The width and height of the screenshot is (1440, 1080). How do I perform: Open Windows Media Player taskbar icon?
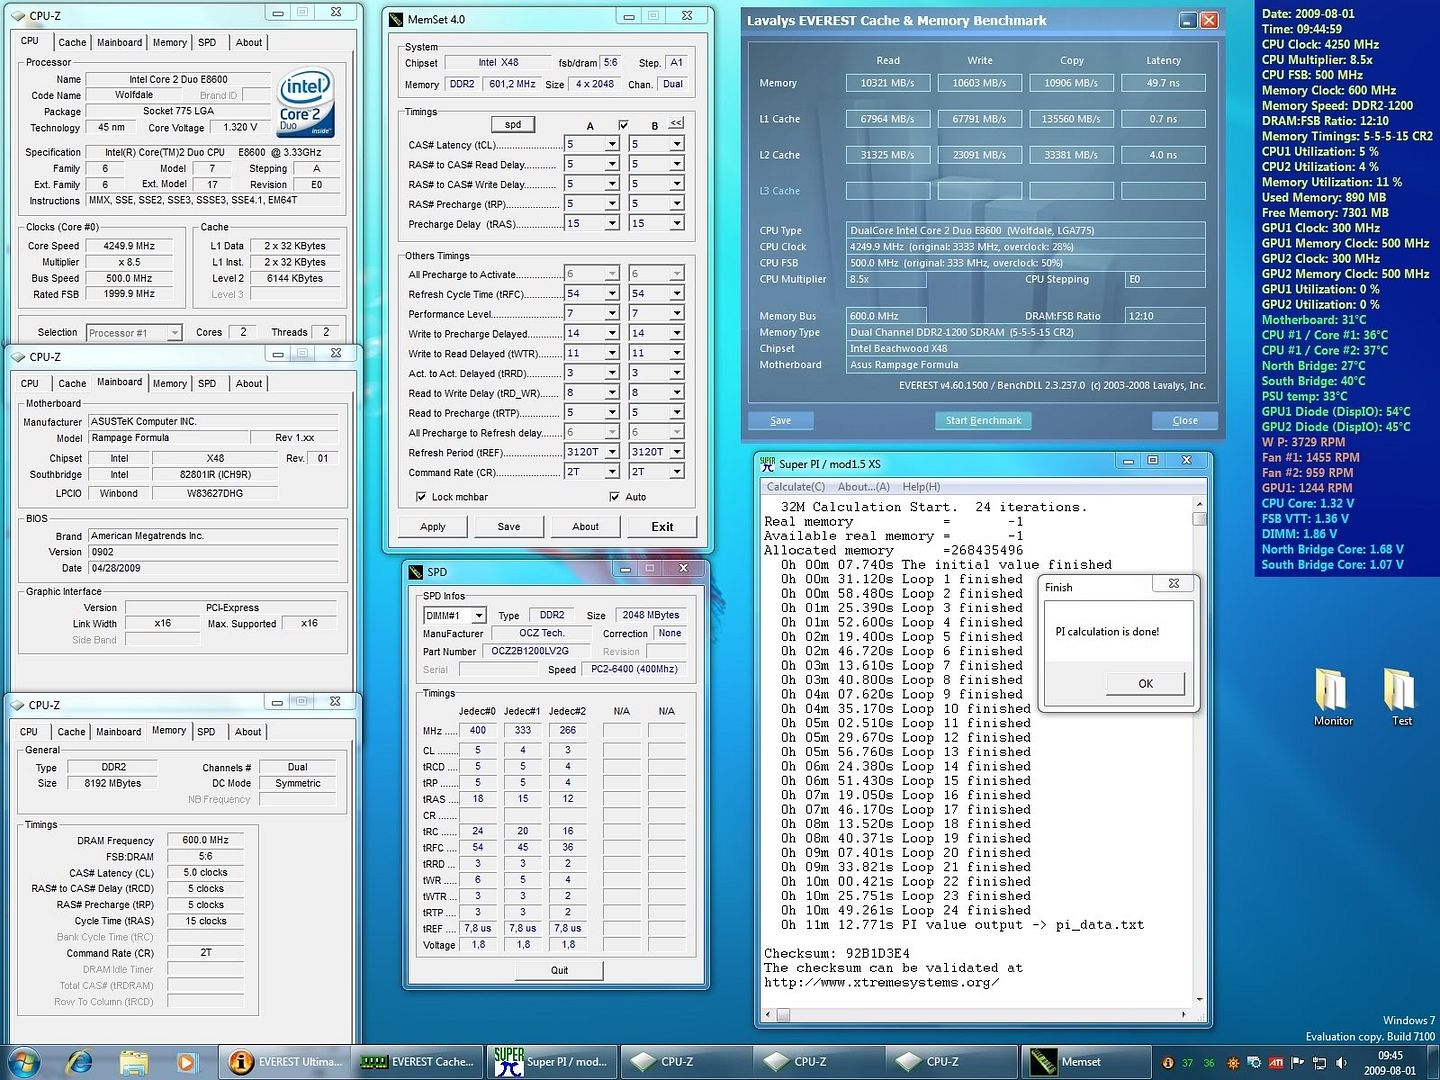pos(186,1061)
